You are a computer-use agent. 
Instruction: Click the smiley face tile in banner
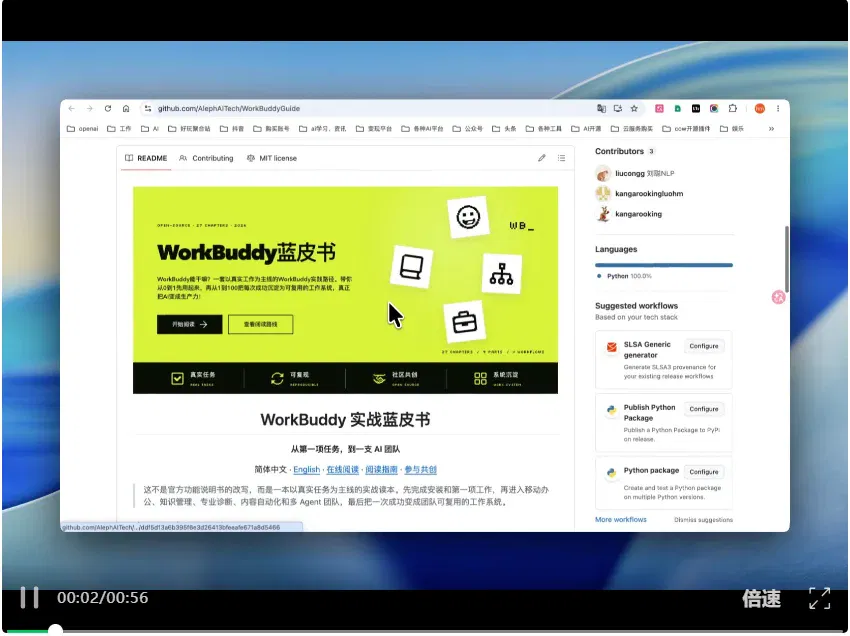[x=468, y=217]
